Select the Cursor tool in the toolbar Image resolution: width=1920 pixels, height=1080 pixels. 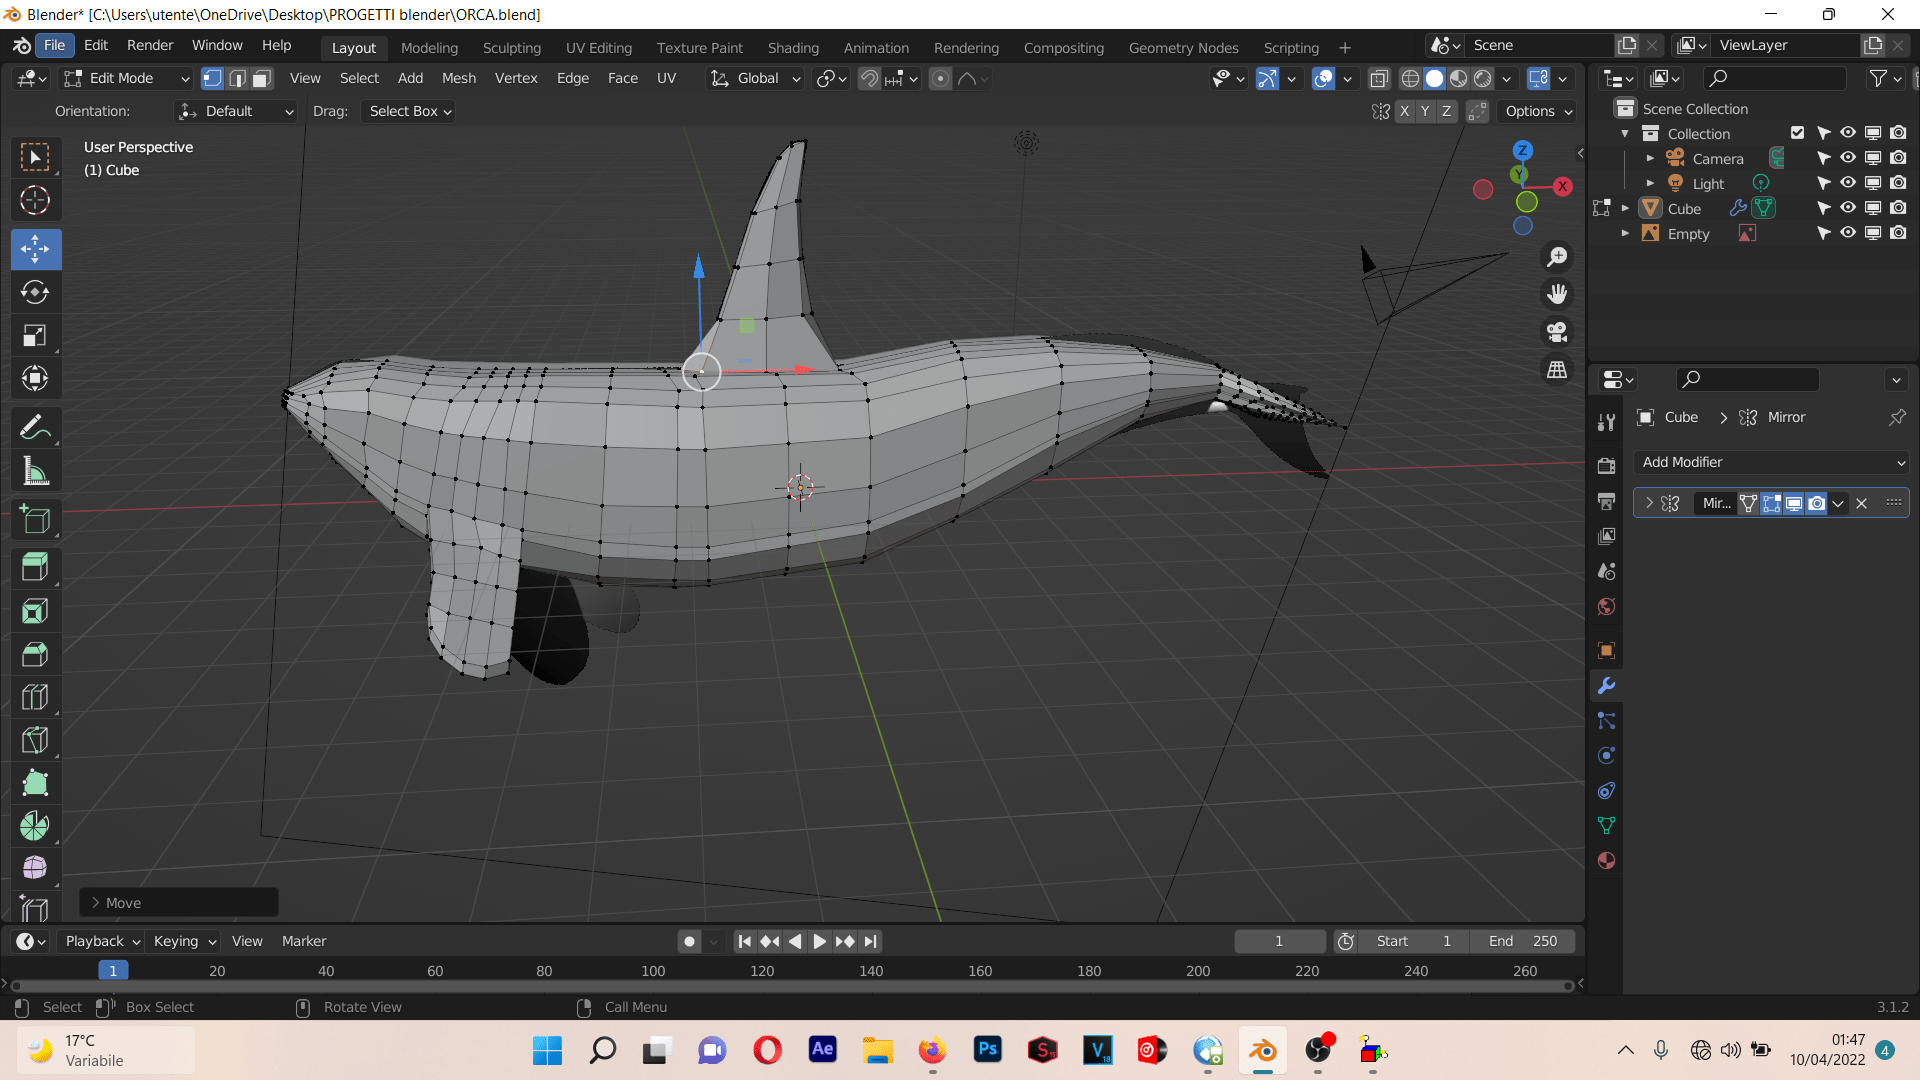35,201
